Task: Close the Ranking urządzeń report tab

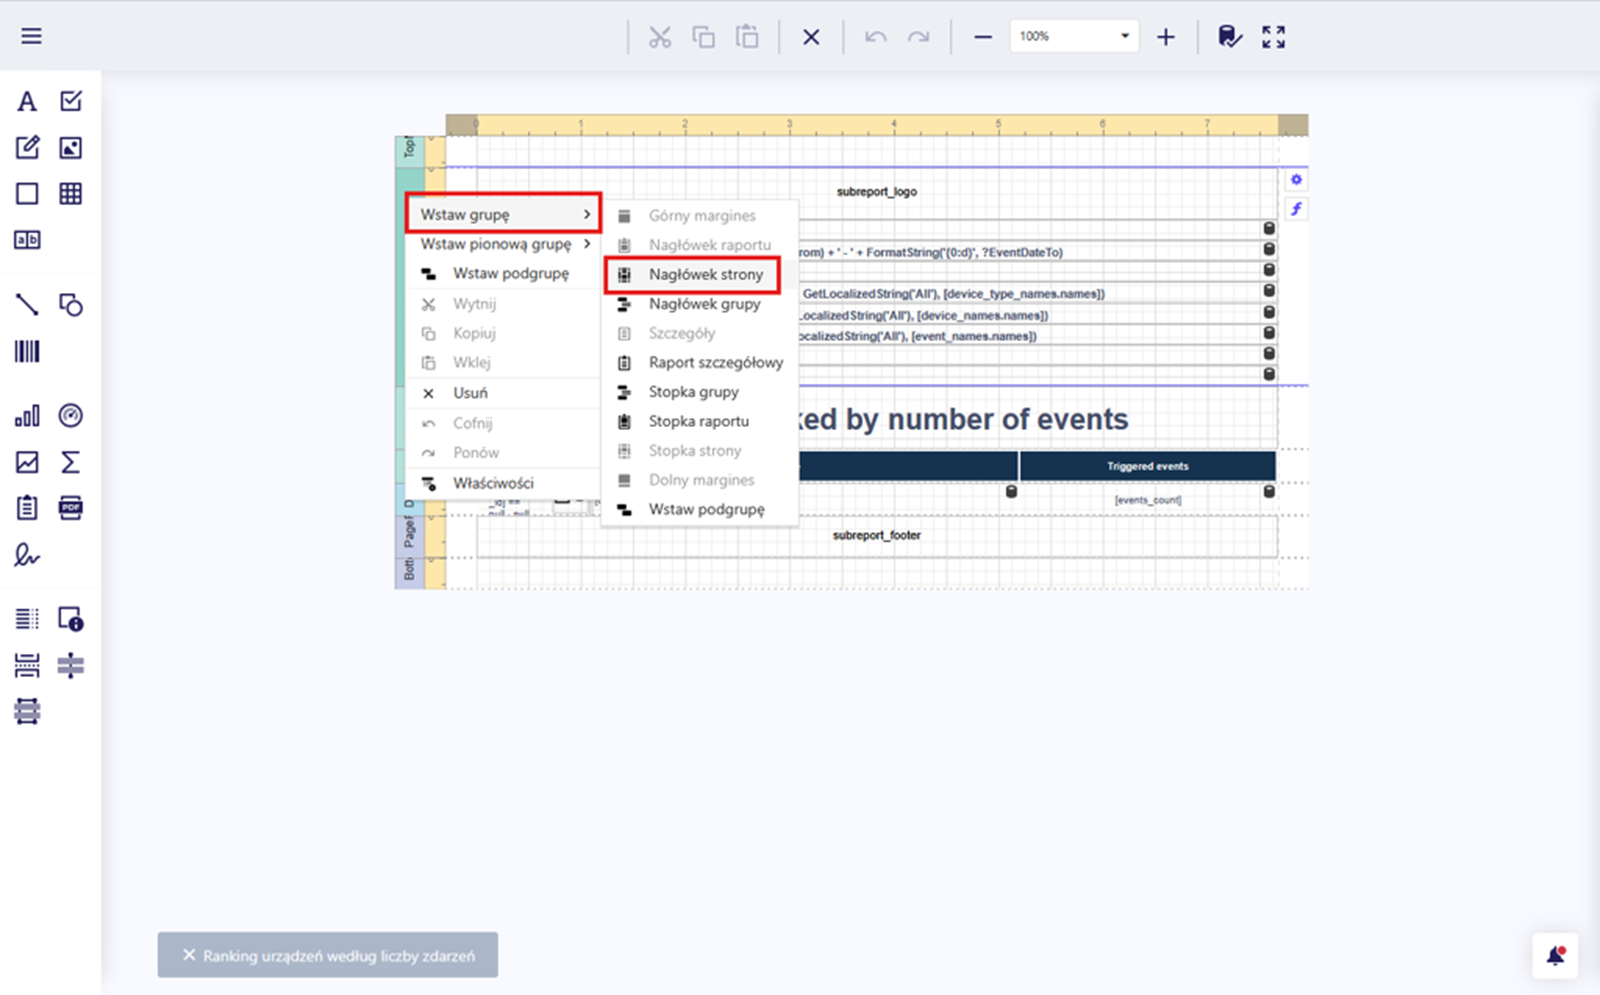Action: [188, 955]
